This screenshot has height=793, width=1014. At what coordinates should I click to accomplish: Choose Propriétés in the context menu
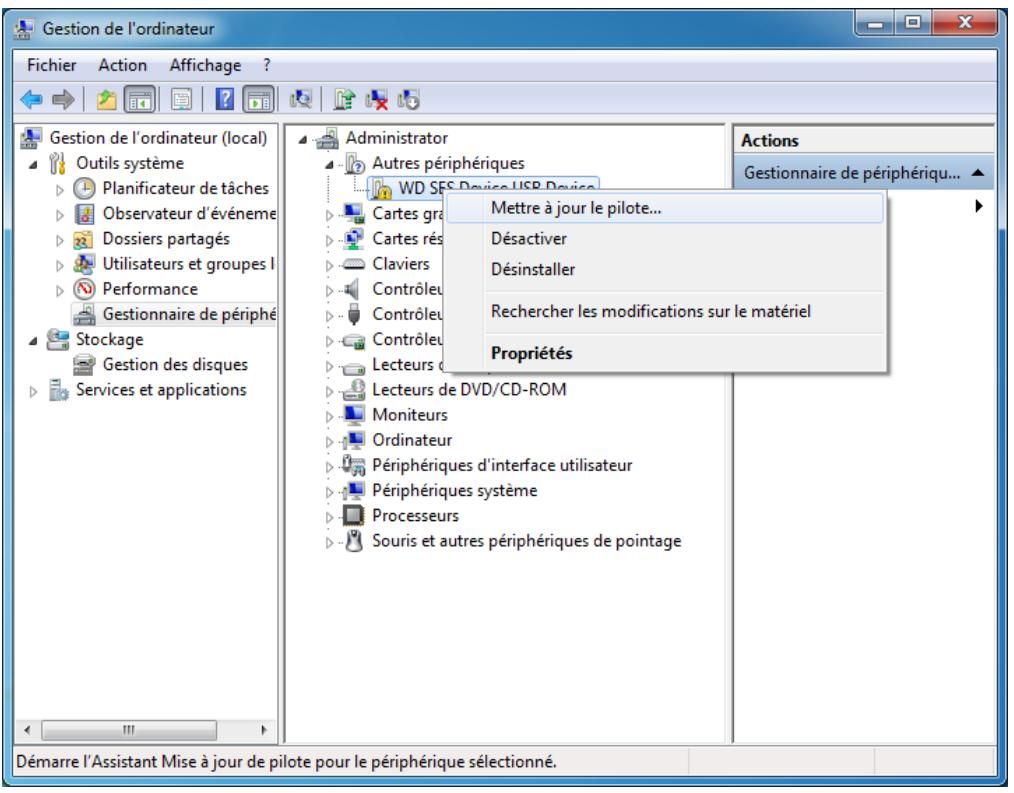[665, 353]
